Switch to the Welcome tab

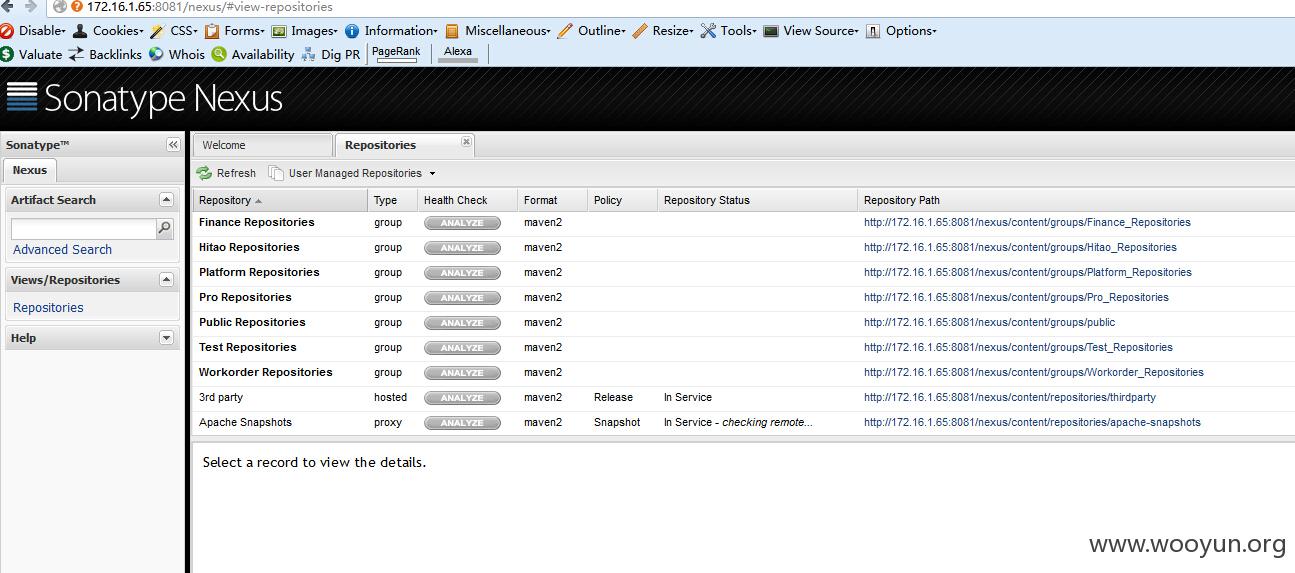(262, 146)
